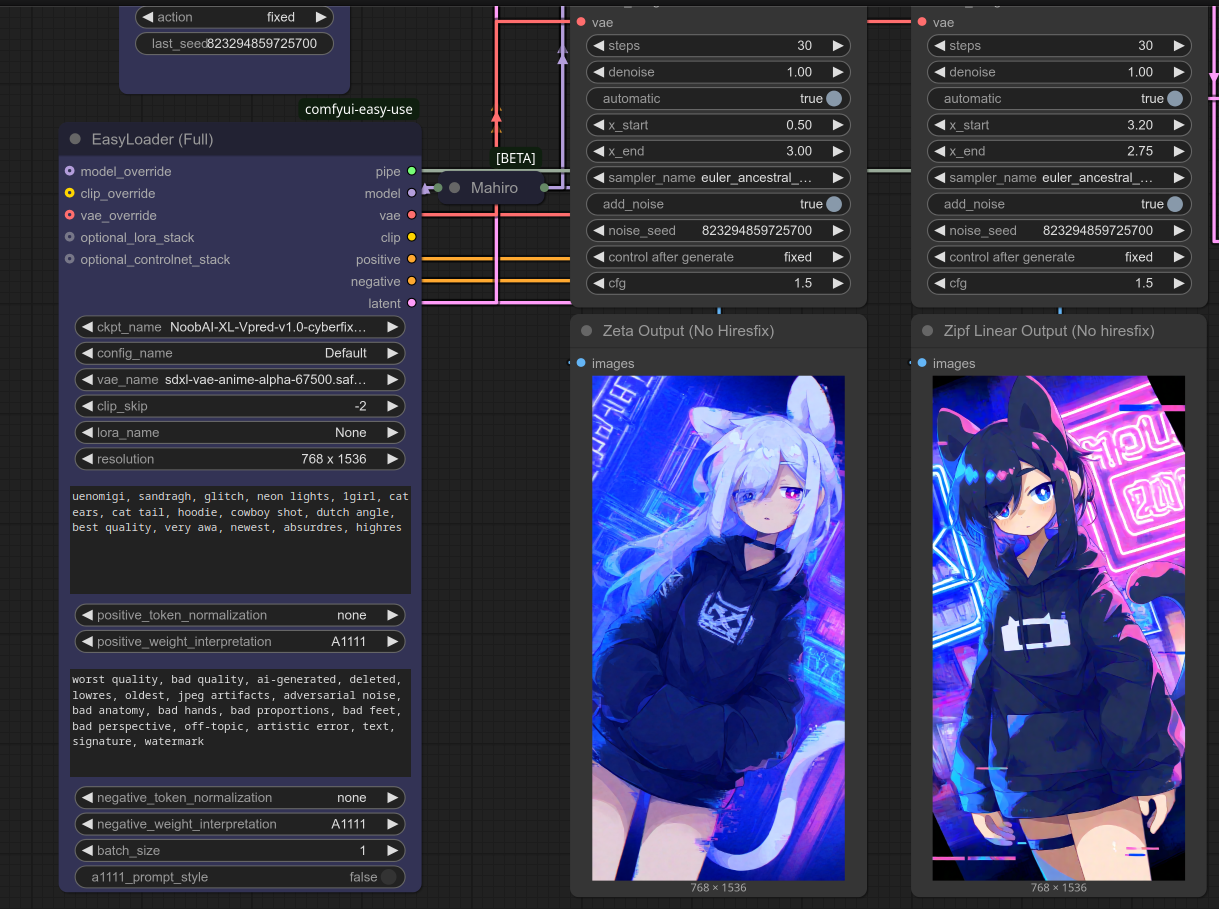Viewport: 1219px width, 909px height.
Task: Open the positive_weight_interpretation dropdown
Action: (240, 642)
